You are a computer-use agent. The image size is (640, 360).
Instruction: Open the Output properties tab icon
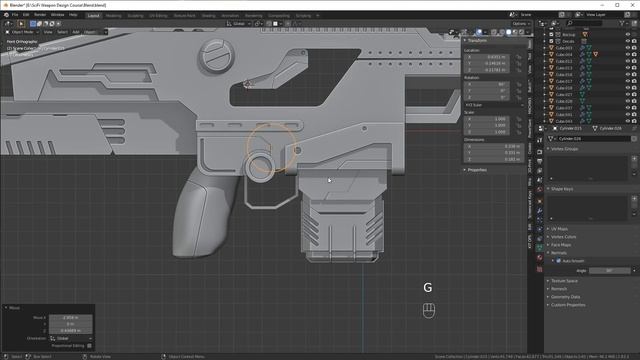pyautogui.click(x=540, y=161)
